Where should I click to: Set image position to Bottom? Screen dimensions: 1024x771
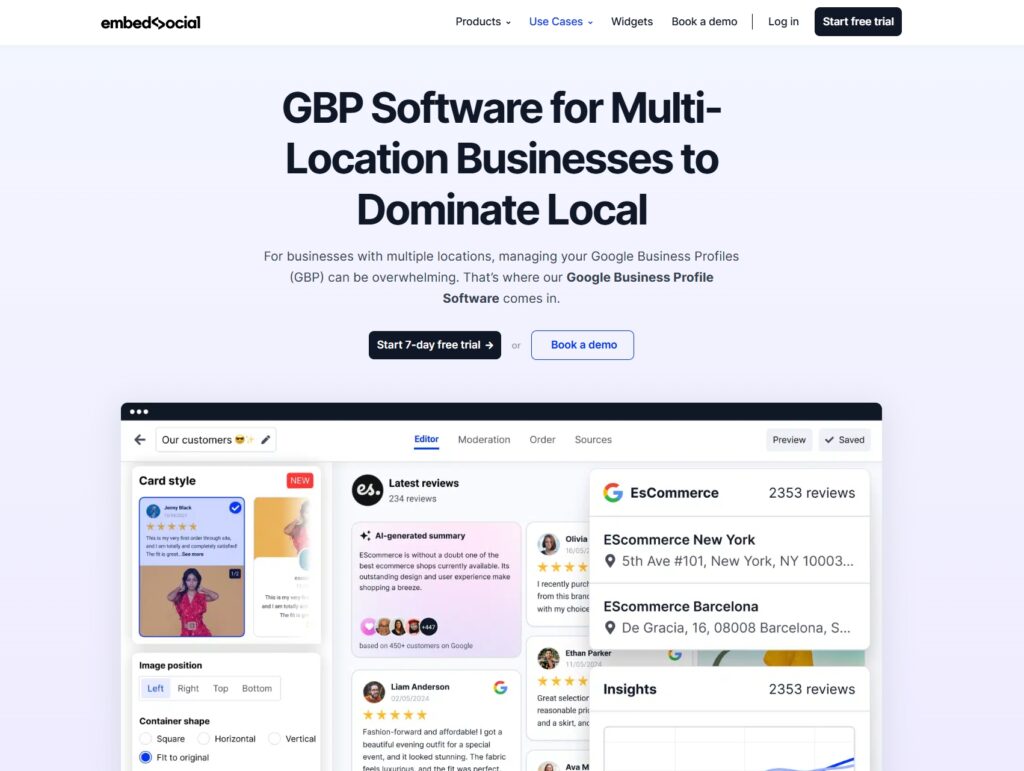pyautogui.click(x=257, y=688)
